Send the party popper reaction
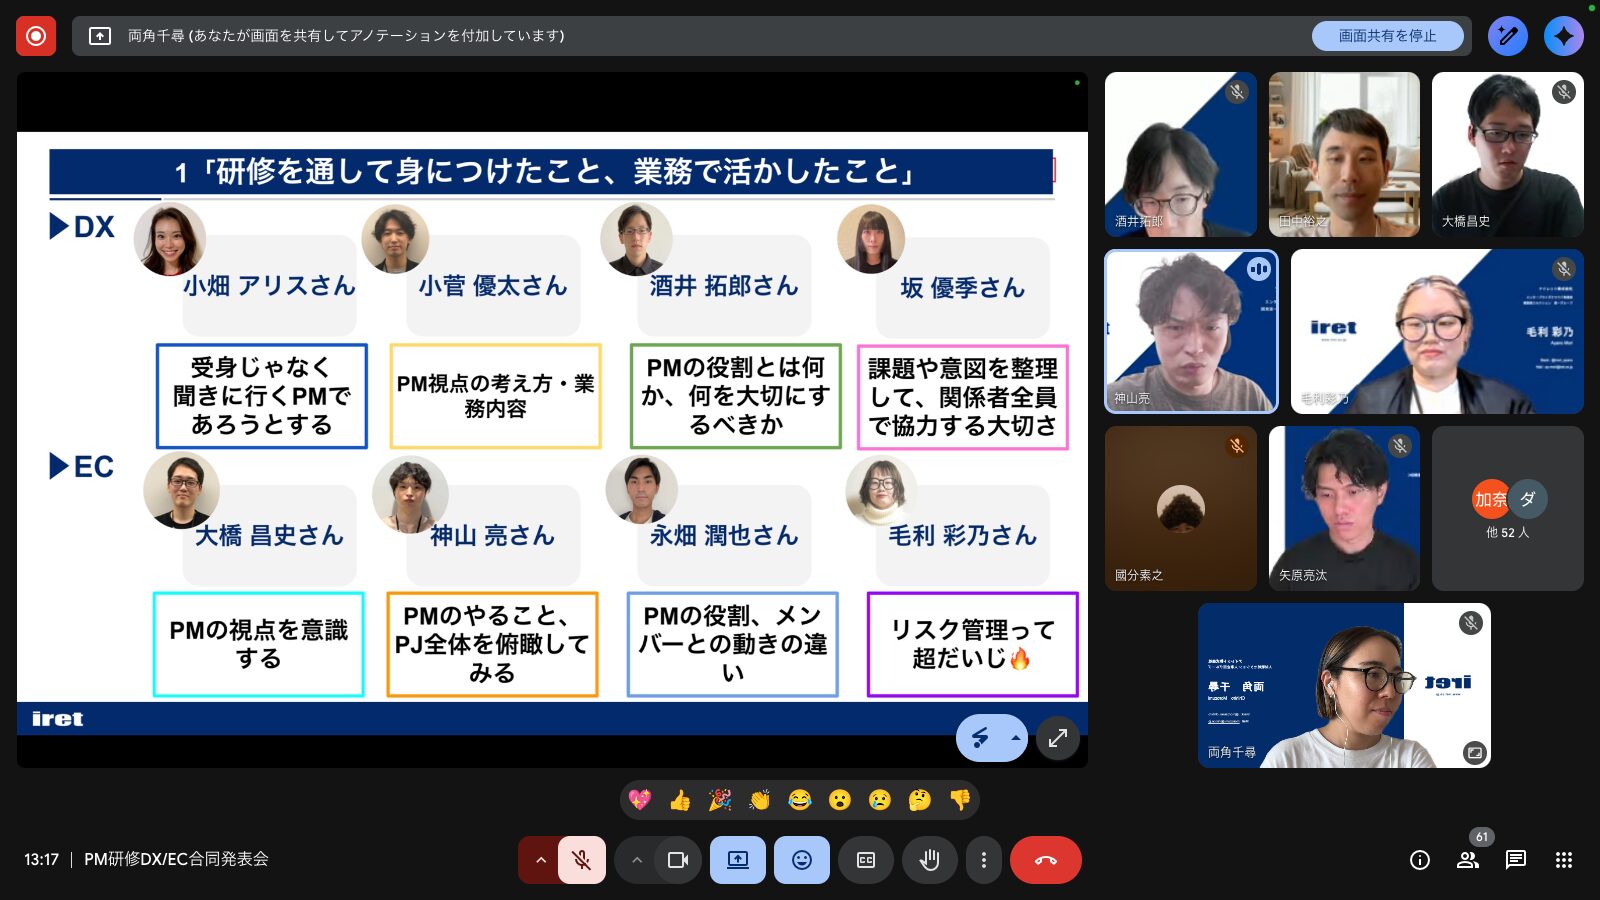Screen dimensions: 1600x900 720,800
